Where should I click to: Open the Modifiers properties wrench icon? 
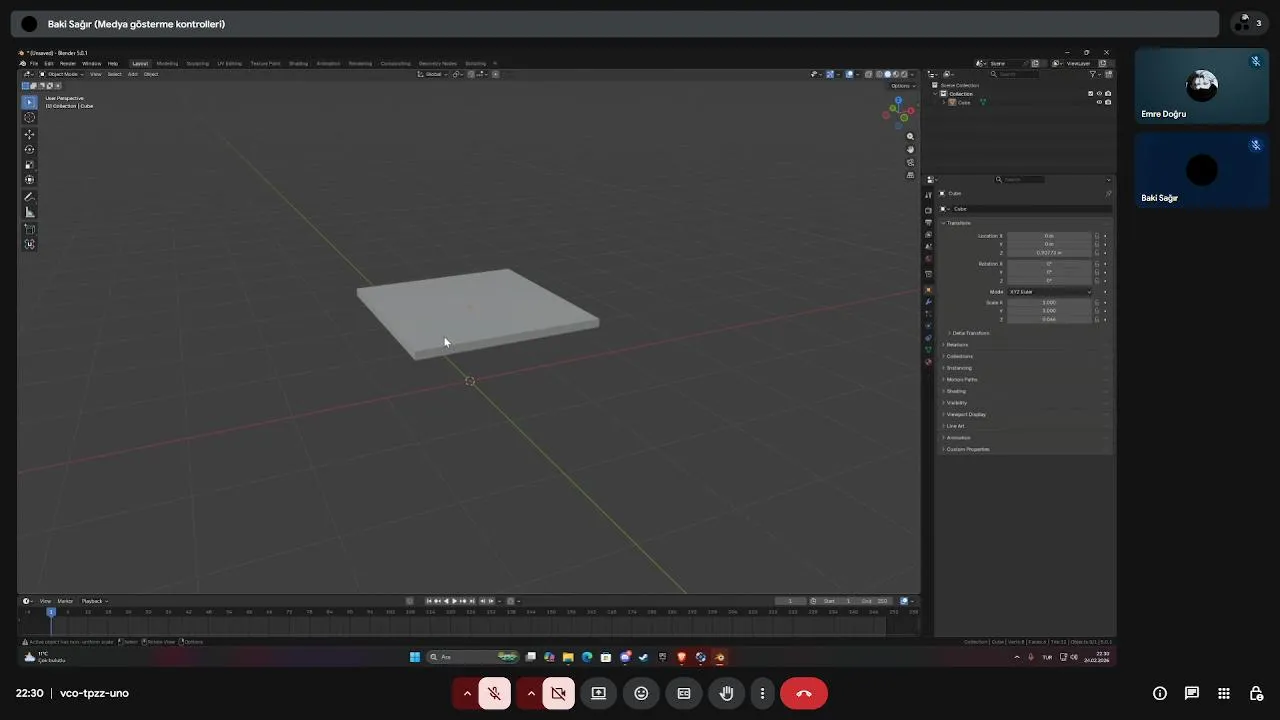[x=928, y=301]
